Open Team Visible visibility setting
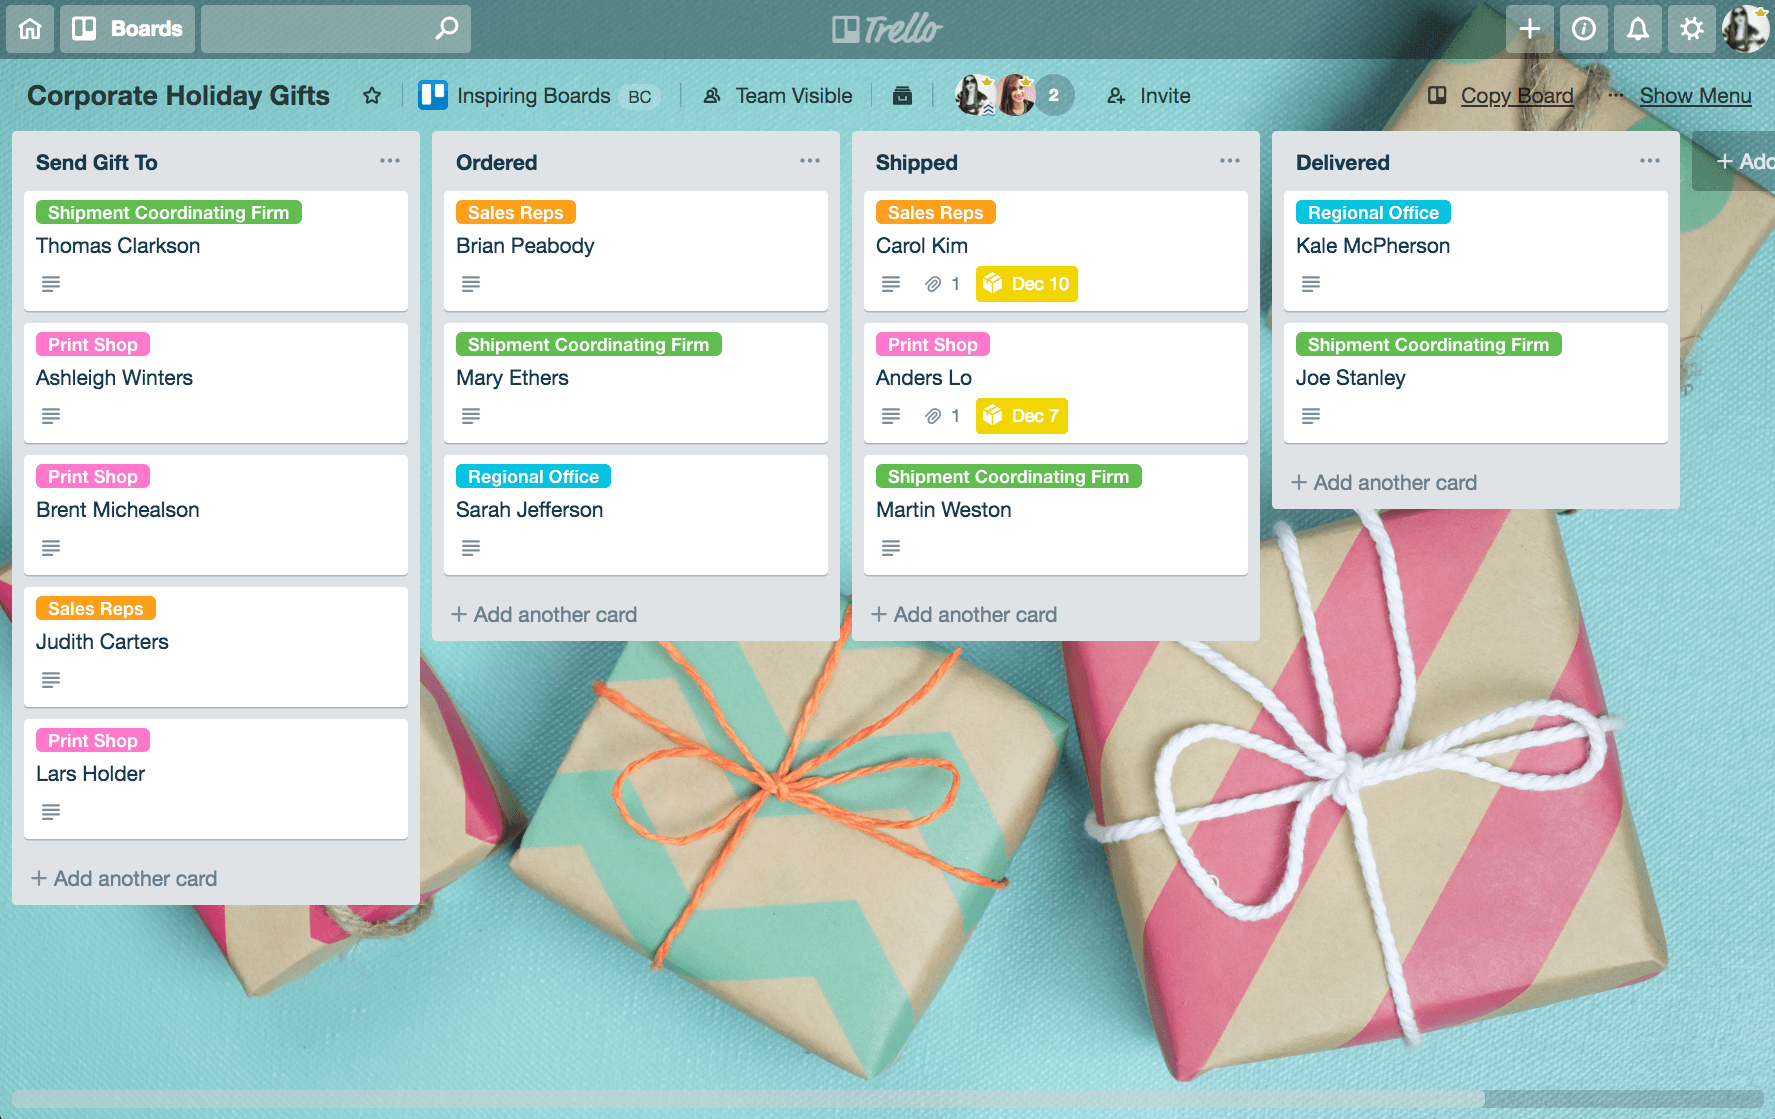The image size is (1775, 1119). click(x=778, y=96)
